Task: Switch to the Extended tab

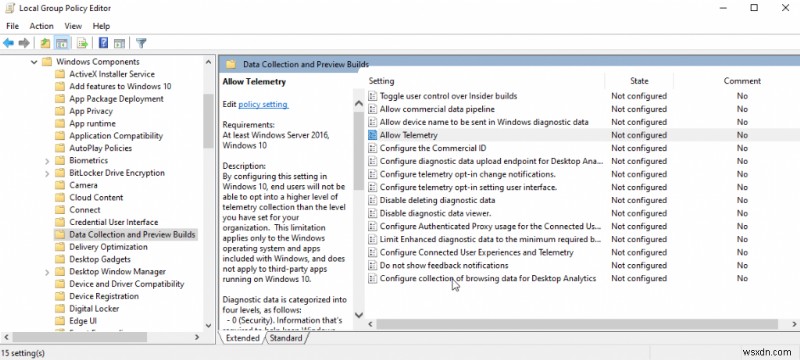Action: point(242,338)
